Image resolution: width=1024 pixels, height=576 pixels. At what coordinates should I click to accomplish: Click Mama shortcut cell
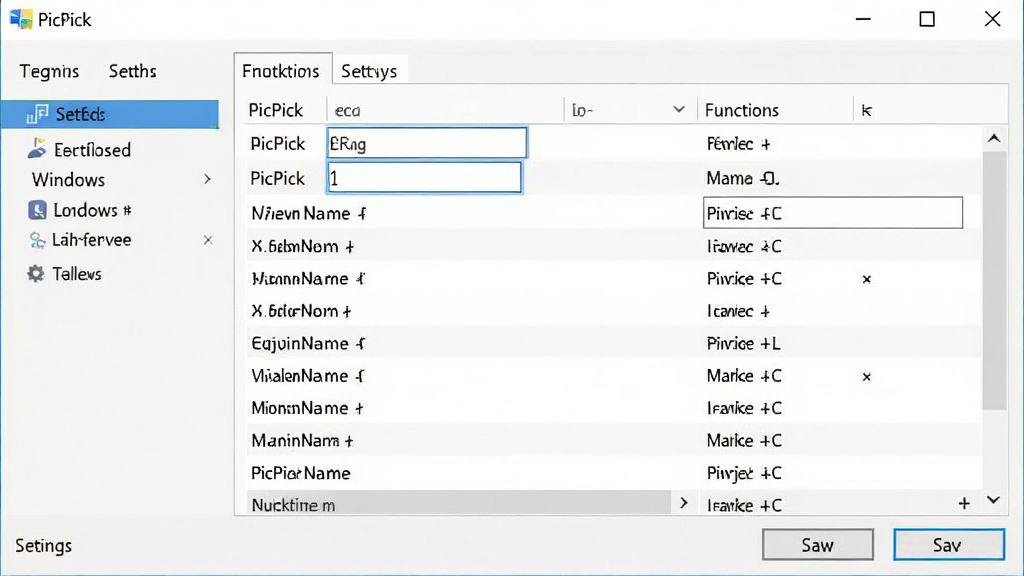click(743, 178)
